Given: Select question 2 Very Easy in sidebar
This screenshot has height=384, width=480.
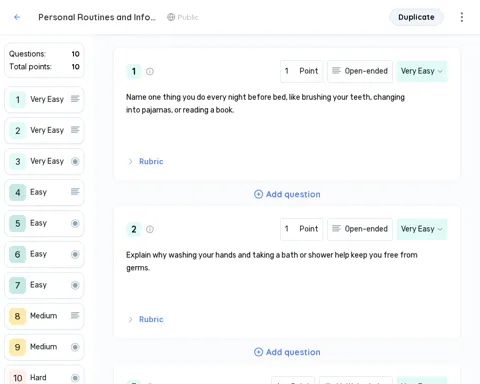Looking at the screenshot, I should pos(44,131).
